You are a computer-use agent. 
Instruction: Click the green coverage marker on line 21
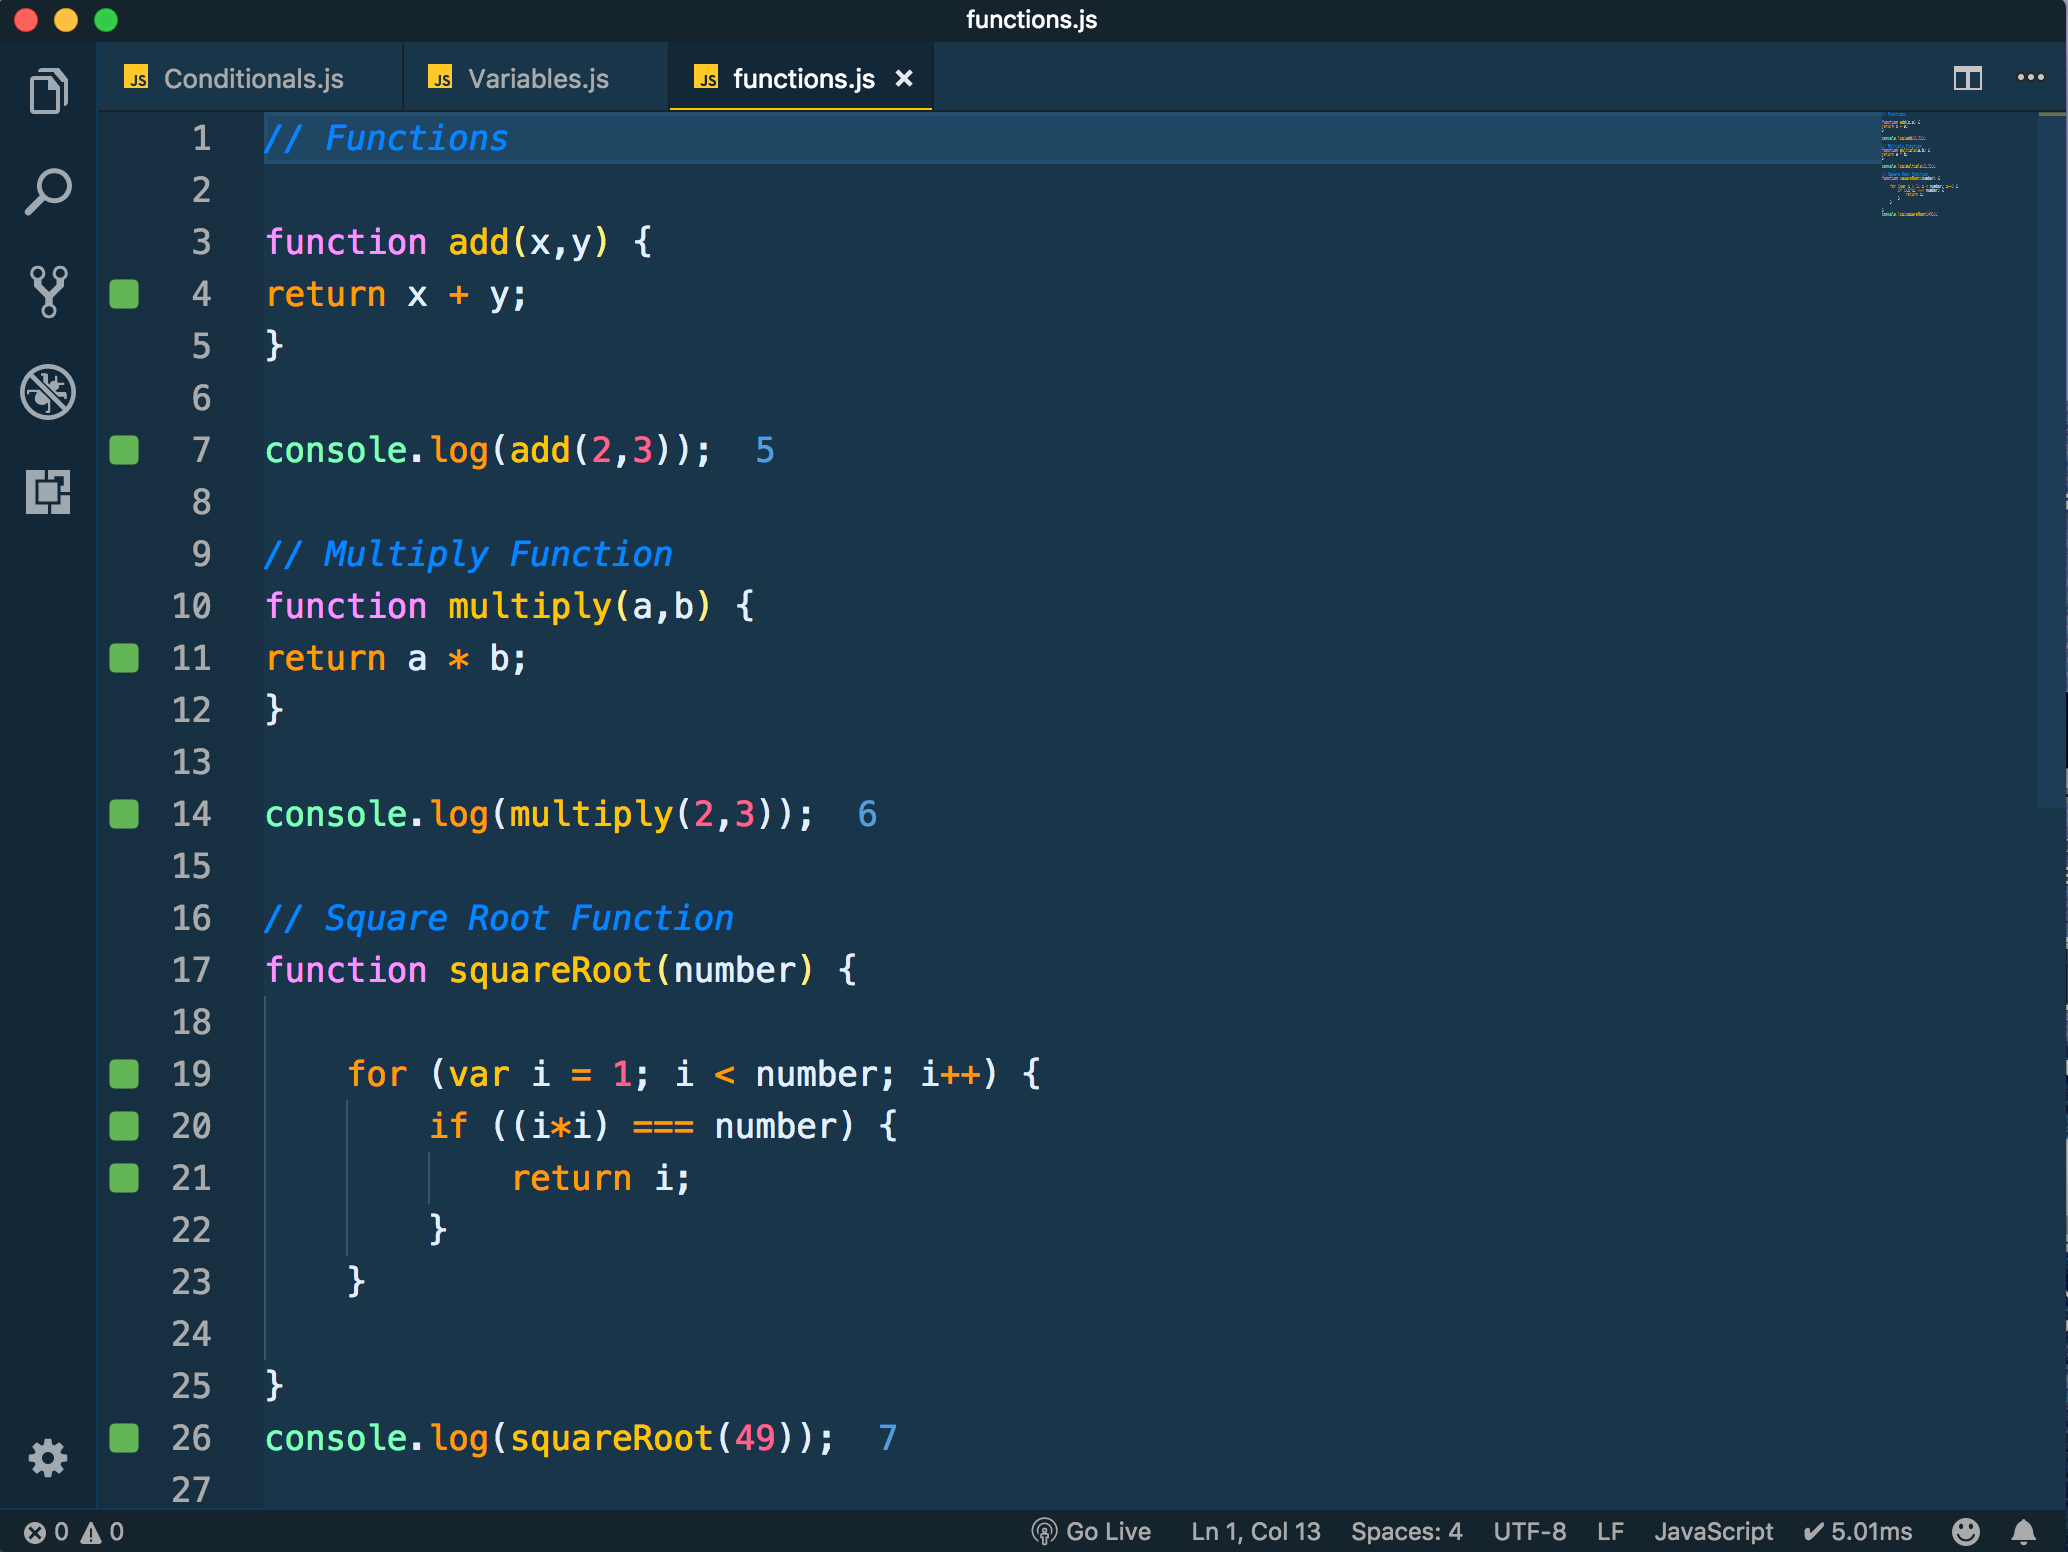coord(124,1178)
